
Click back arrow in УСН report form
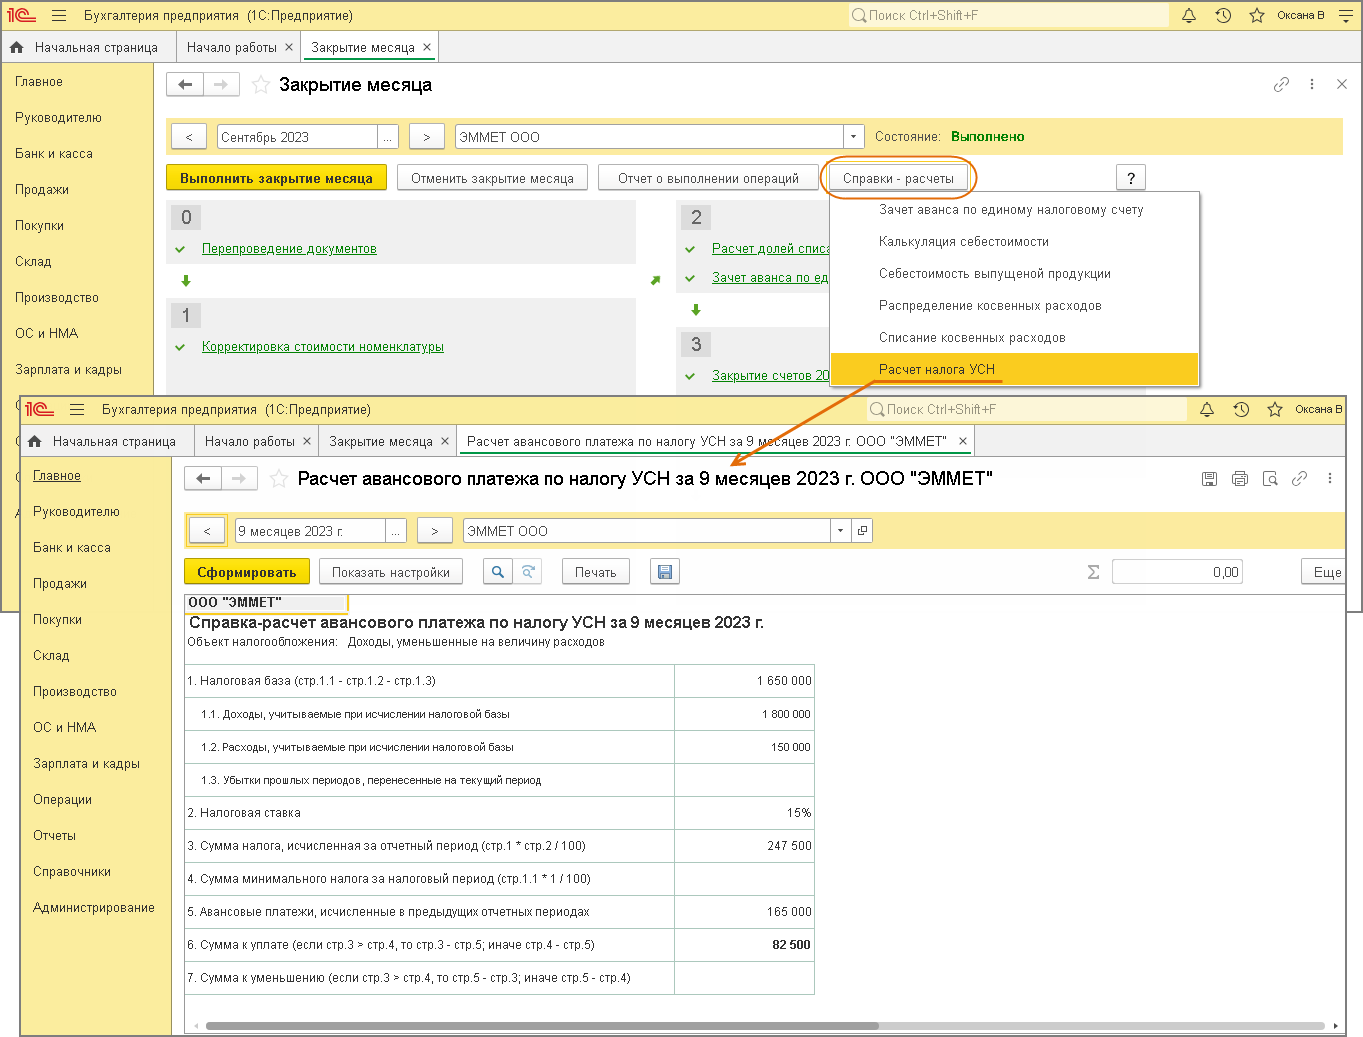click(x=203, y=479)
